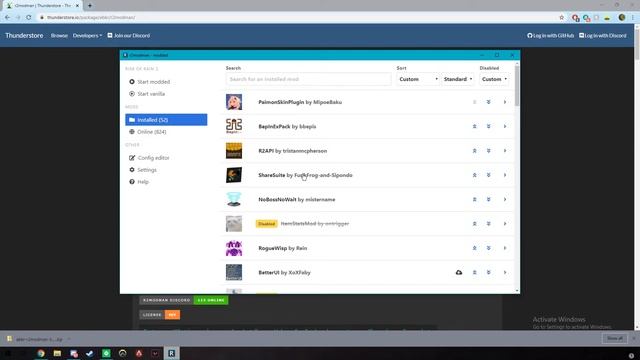Viewport: 640px width, 360px height.
Task: Expand BetterUI mod details
Action: 504,272
